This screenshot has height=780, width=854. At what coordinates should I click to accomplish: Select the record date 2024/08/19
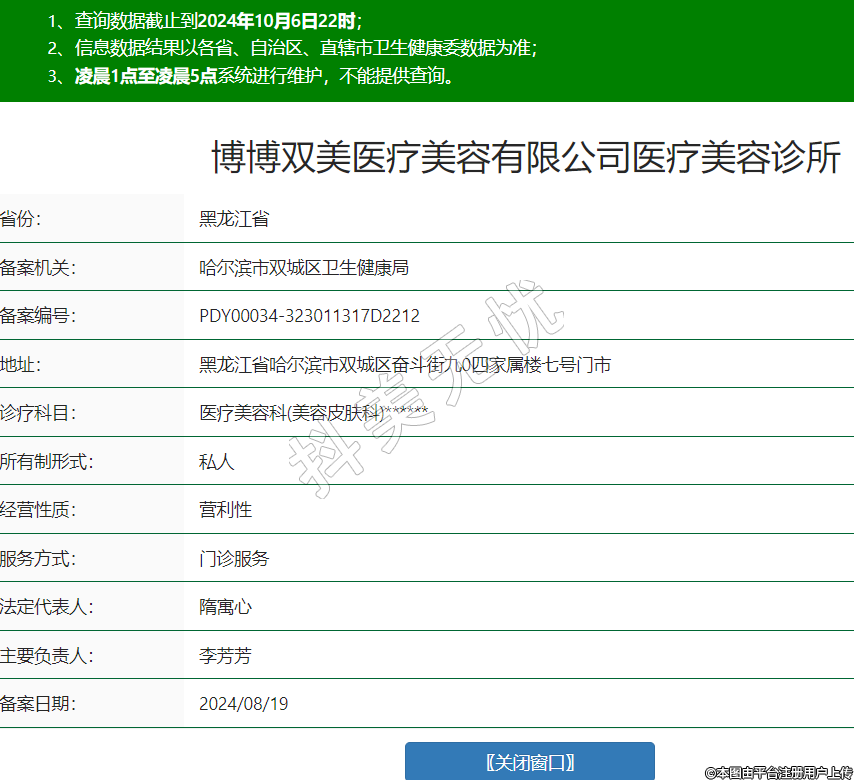click(x=243, y=704)
